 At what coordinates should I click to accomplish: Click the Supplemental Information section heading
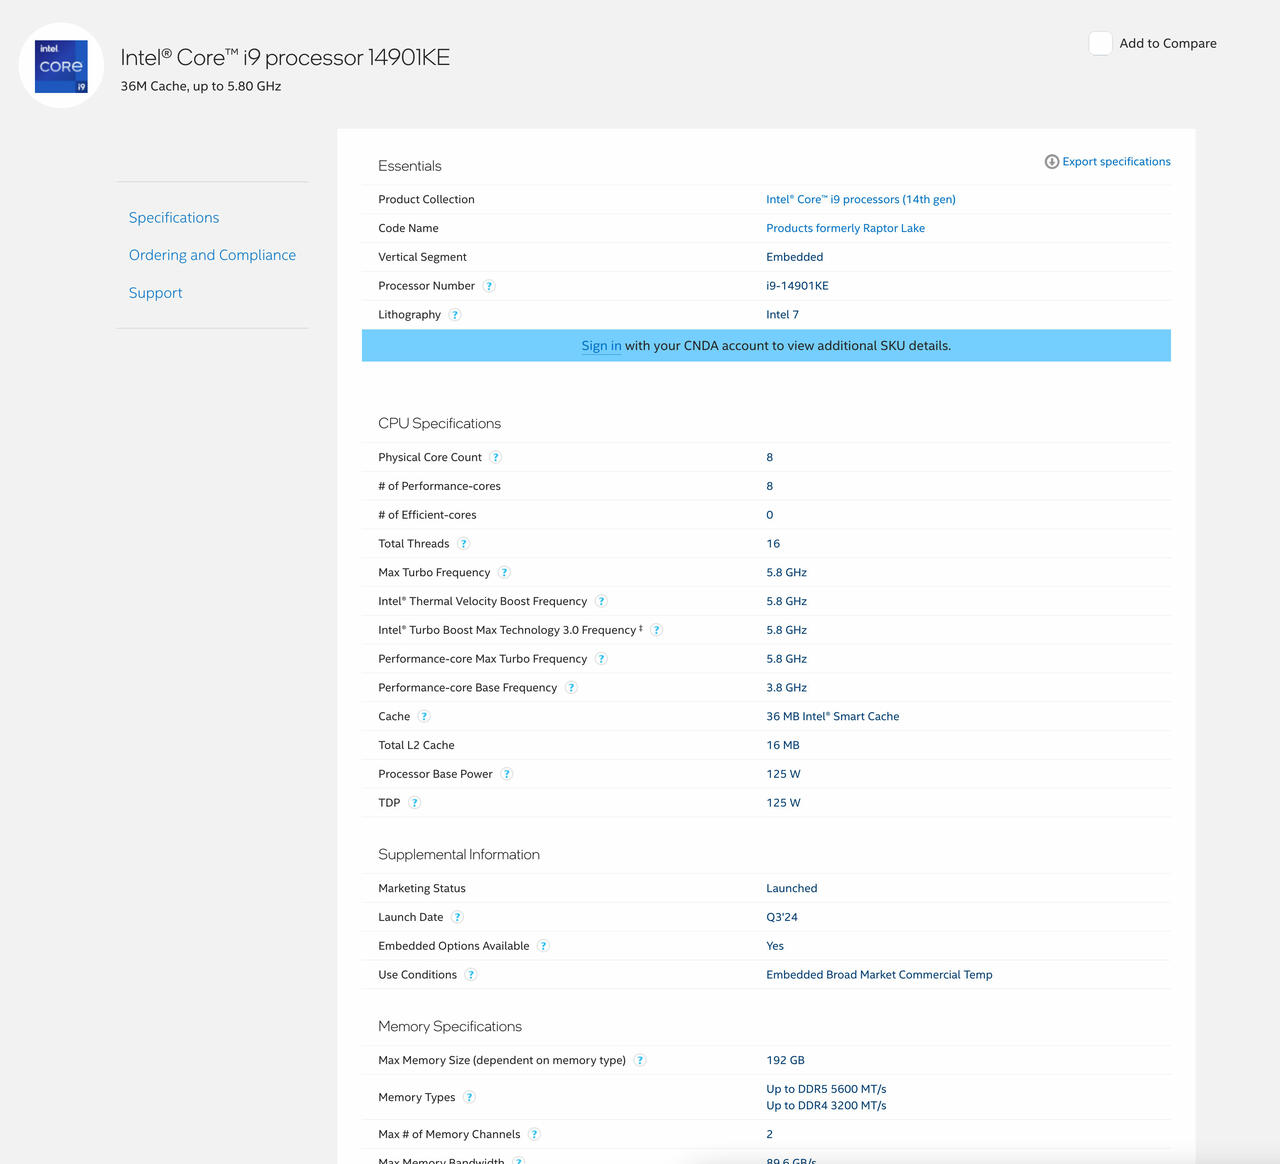point(459,855)
